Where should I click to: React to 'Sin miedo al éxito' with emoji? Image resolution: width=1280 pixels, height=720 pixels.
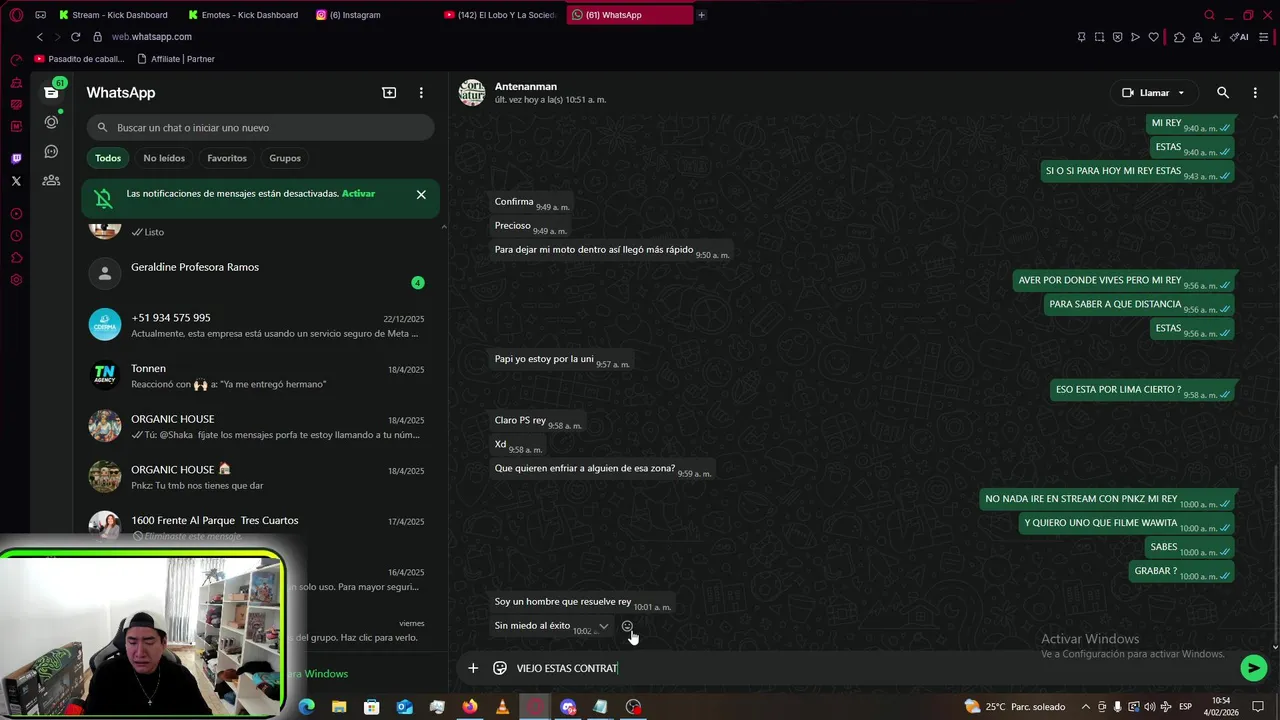(627, 626)
